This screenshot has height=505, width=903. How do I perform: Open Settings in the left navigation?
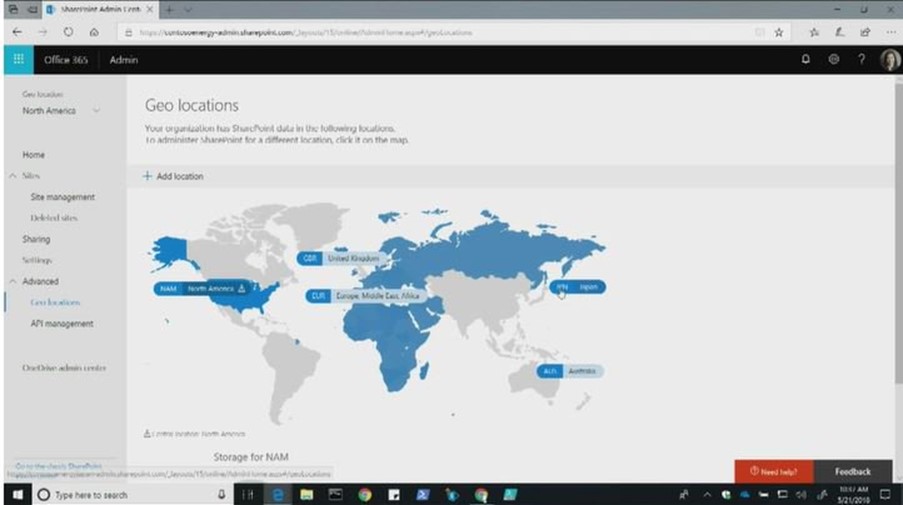37,260
